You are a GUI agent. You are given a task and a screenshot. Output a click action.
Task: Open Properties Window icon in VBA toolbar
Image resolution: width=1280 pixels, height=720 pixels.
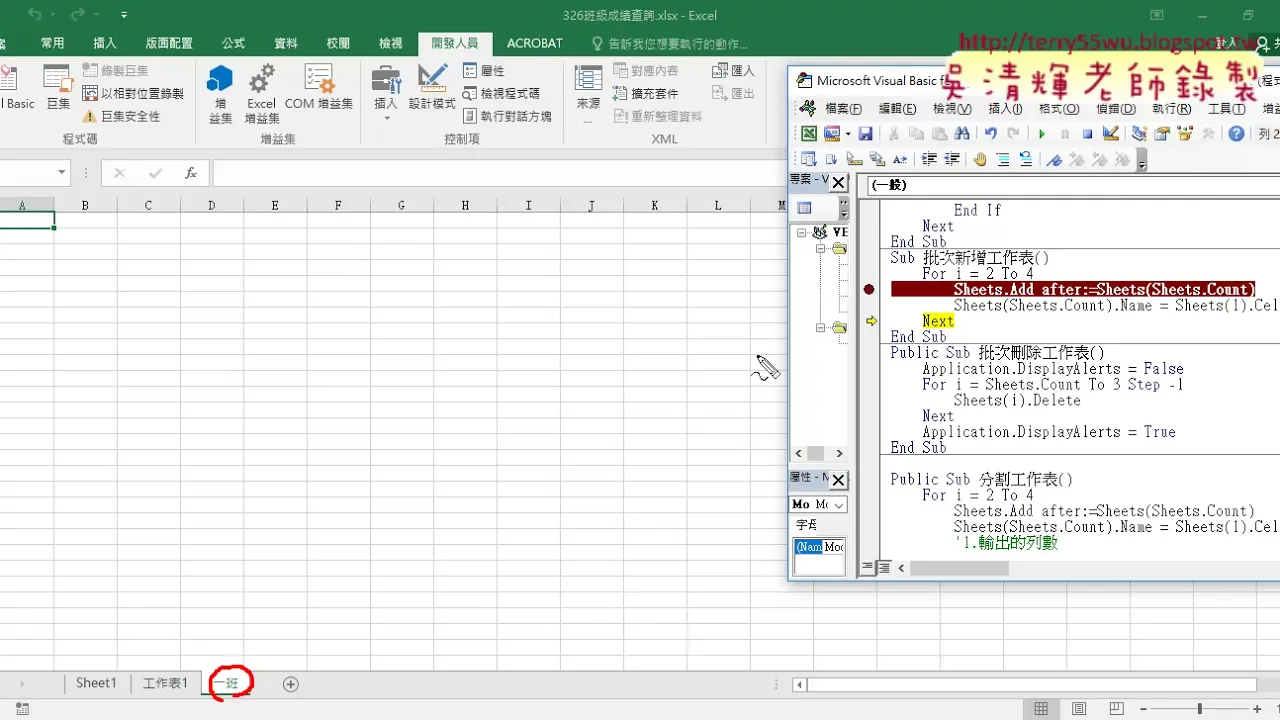pyautogui.click(x=1161, y=134)
